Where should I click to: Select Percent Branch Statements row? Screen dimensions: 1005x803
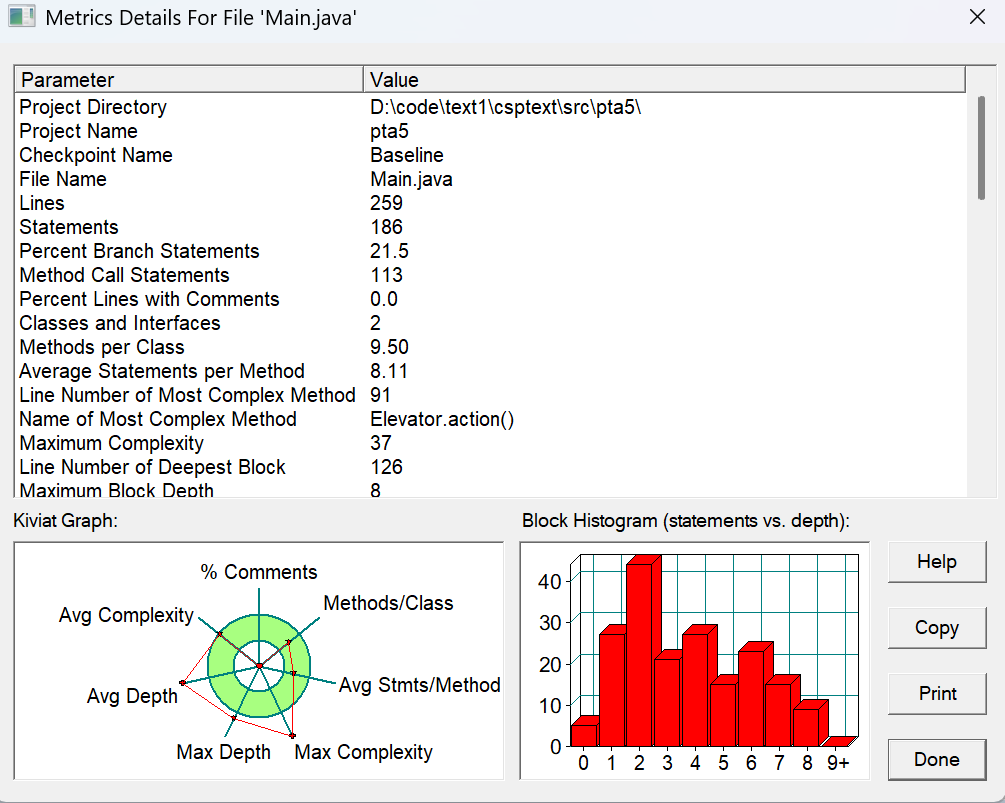point(490,251)
